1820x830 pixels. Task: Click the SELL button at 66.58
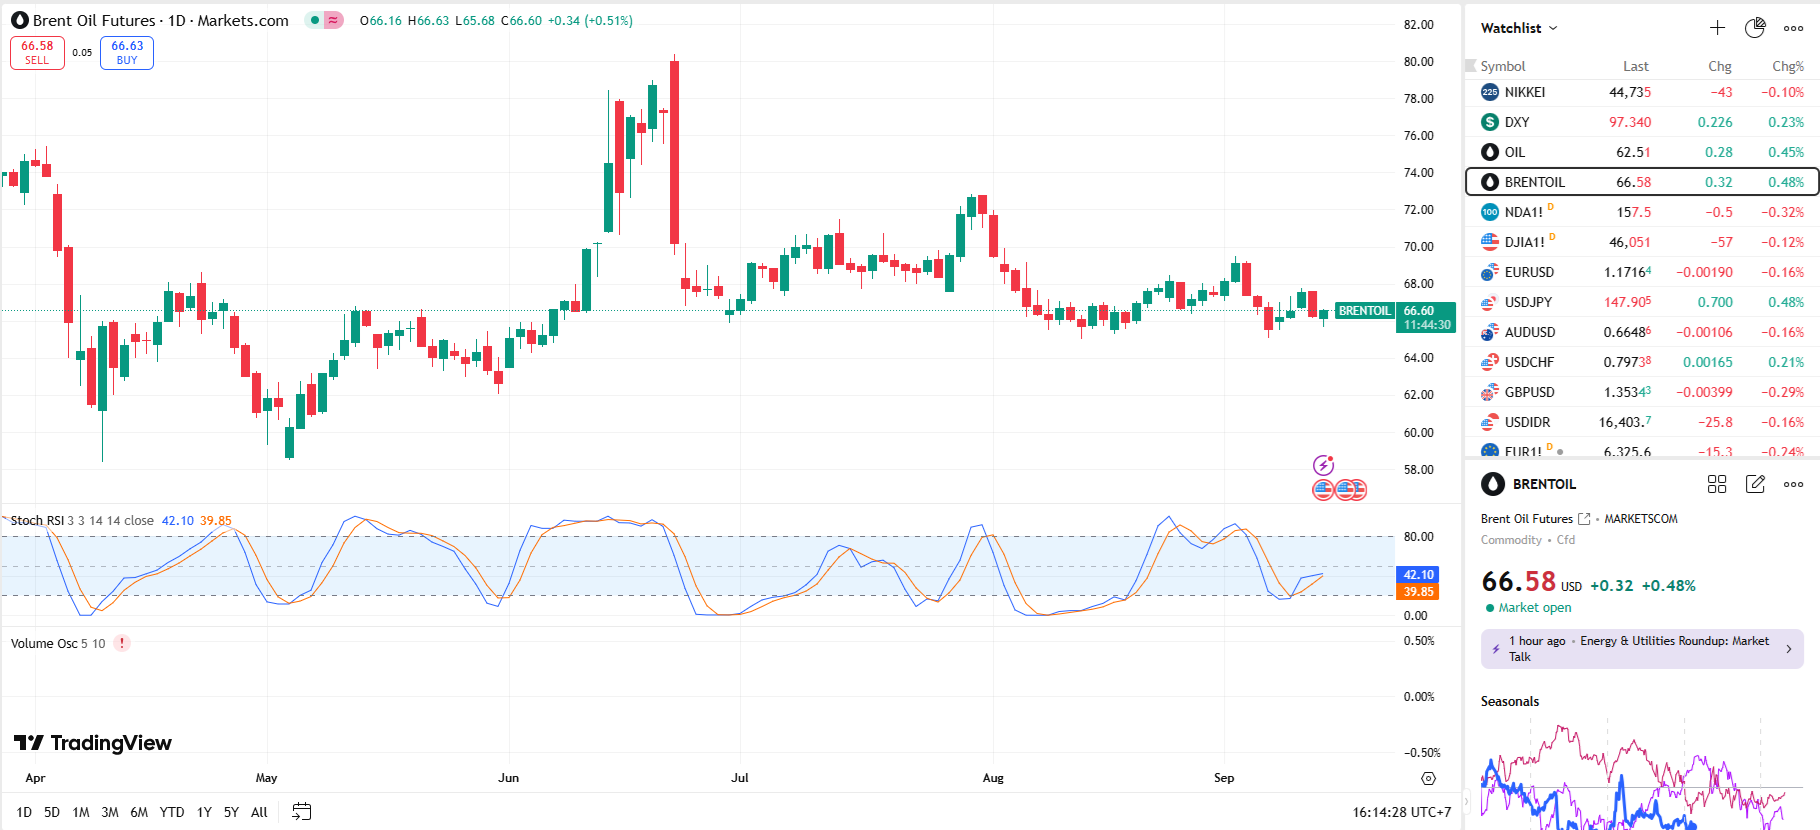coord(37,52)
